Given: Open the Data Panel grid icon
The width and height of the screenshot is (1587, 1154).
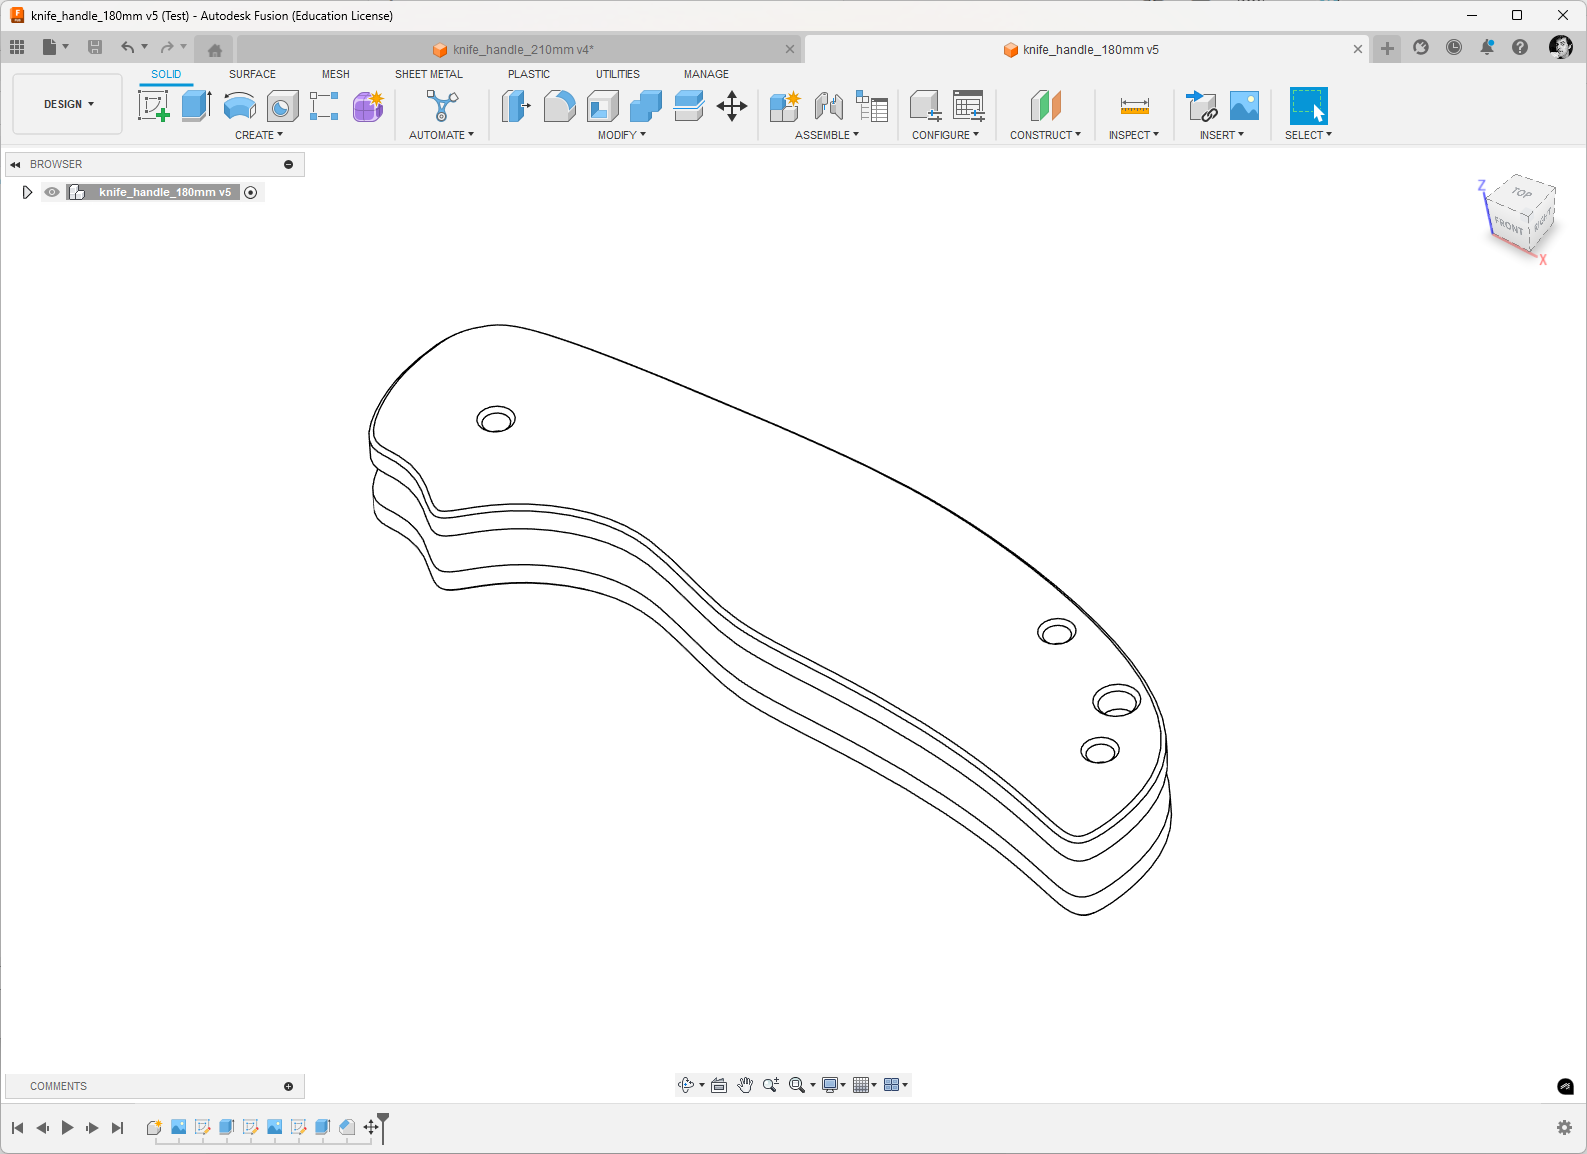Looking at the screenshot, I should pos(17,47).
